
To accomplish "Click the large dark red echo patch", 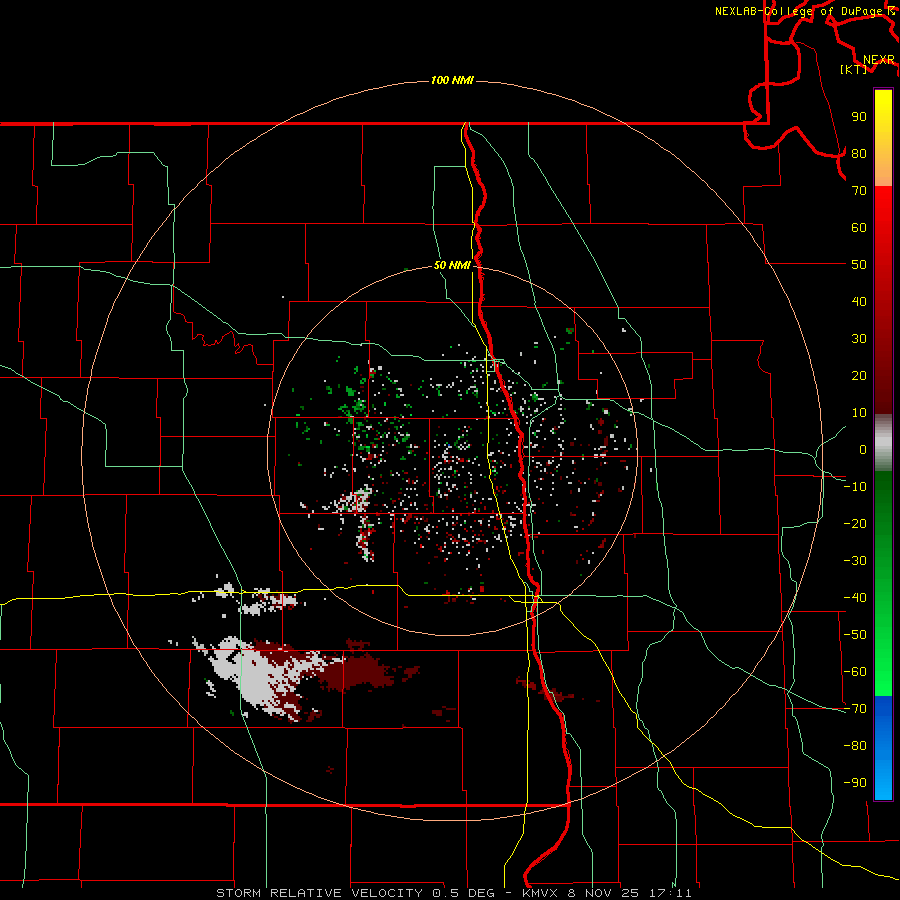I will click(356, 672).
